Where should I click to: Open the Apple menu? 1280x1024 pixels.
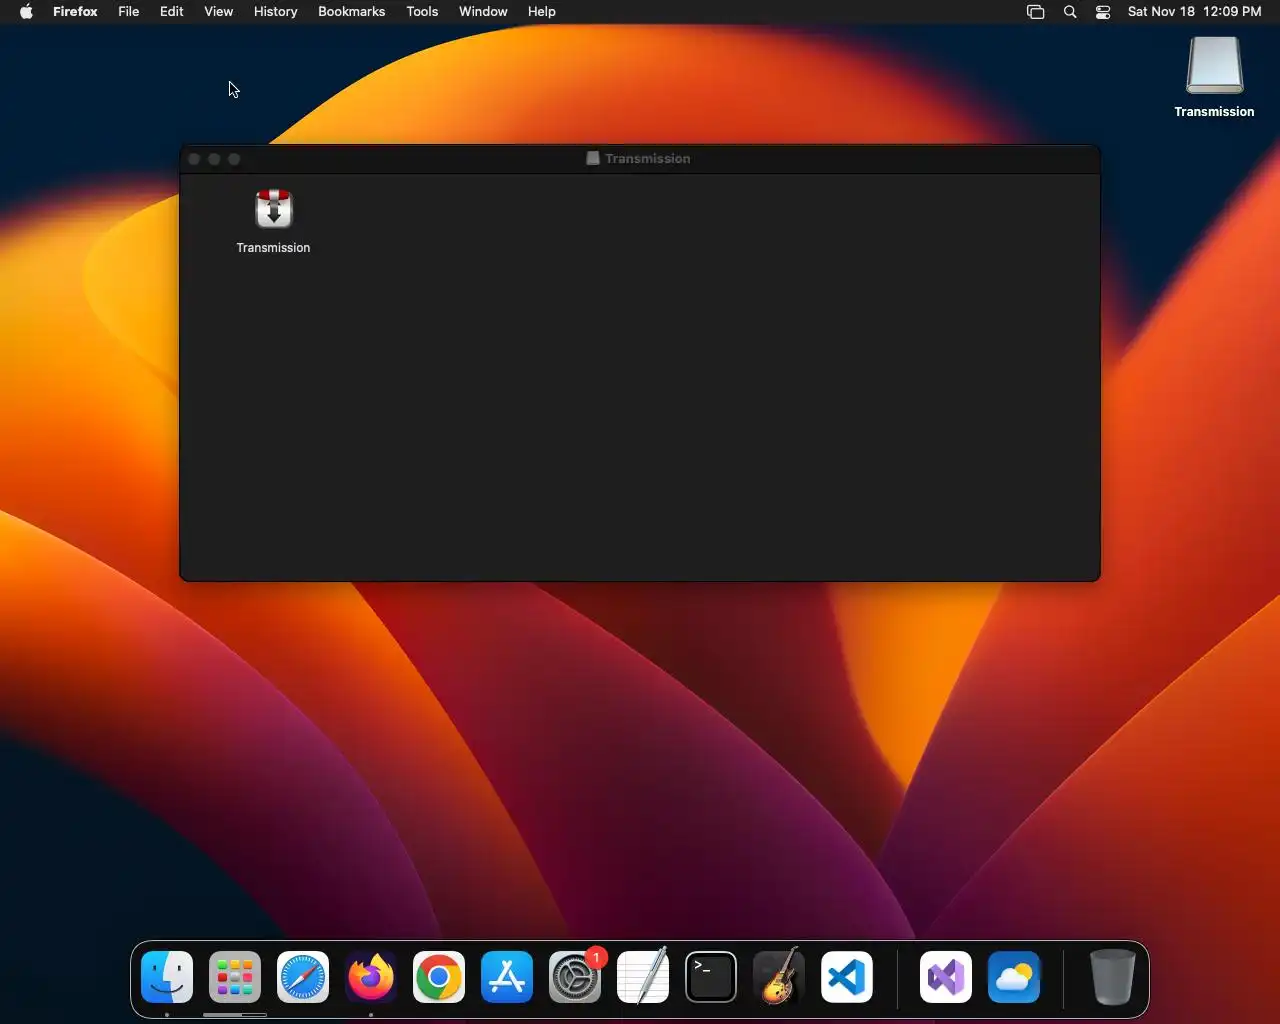26,12
